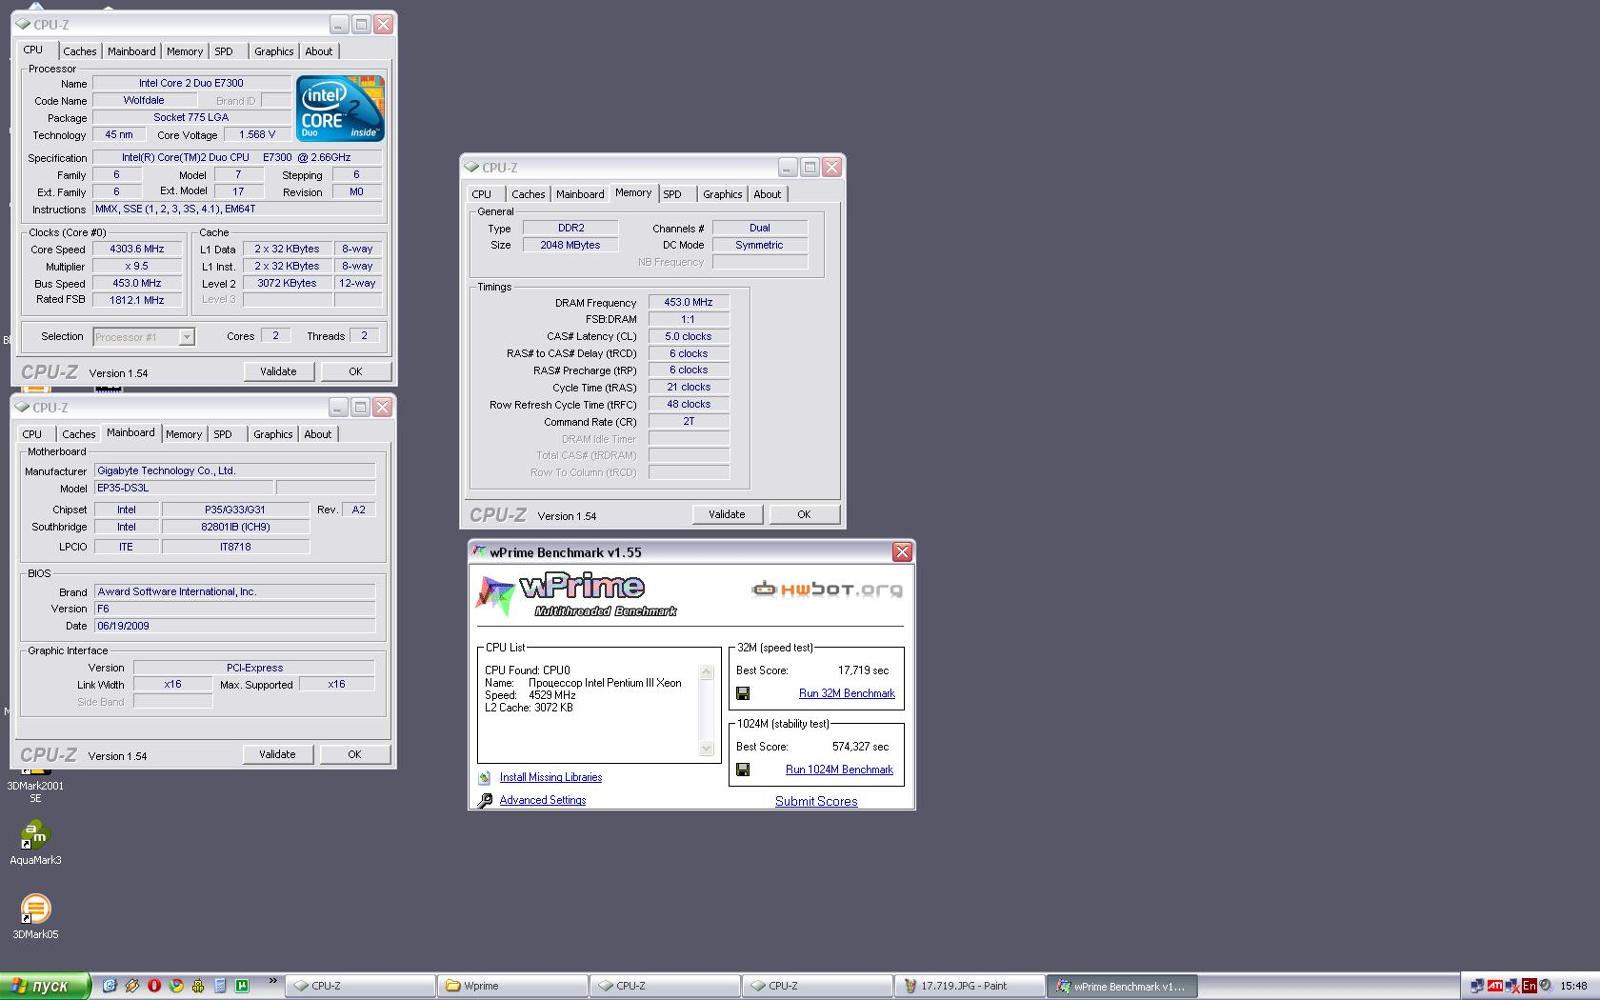Expand the quick launch overflow chevron
This screenshot has height=1000, width=1600.
point(272,982)
